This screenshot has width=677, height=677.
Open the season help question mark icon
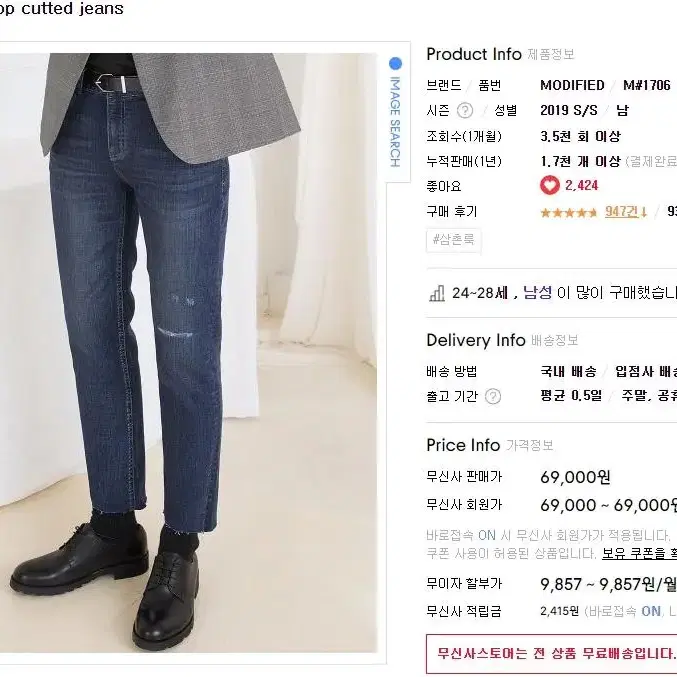[465, 111]
